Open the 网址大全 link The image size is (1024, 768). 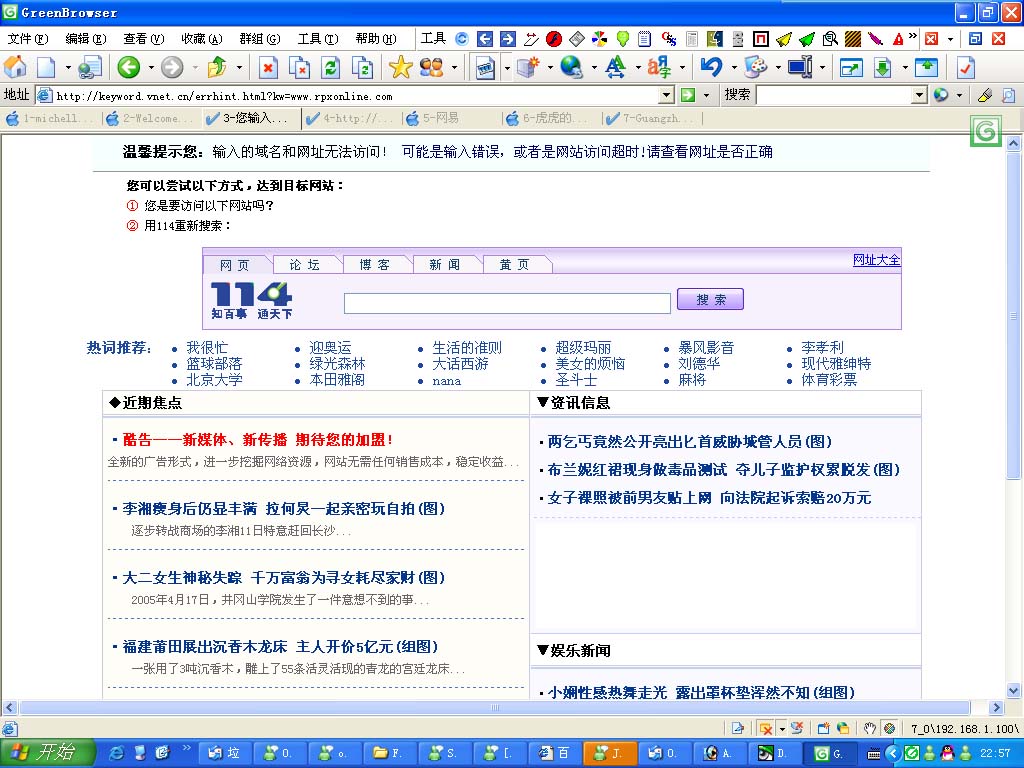click(x=876, y=260)
